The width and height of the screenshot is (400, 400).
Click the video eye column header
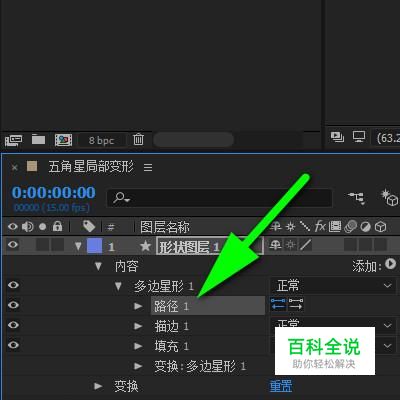[x=13, y=227]
